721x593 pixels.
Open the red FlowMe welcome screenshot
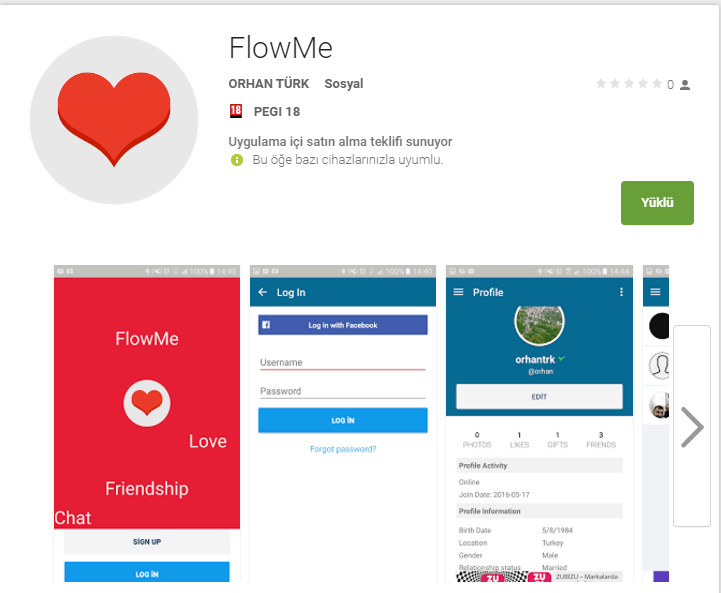pyautogui.click(x=147, y=423)
